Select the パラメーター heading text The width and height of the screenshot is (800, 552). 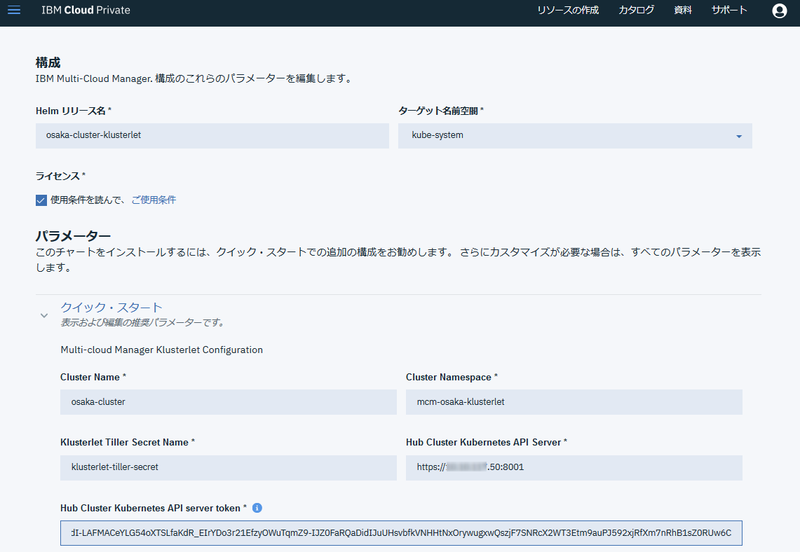tap(73, 236)
